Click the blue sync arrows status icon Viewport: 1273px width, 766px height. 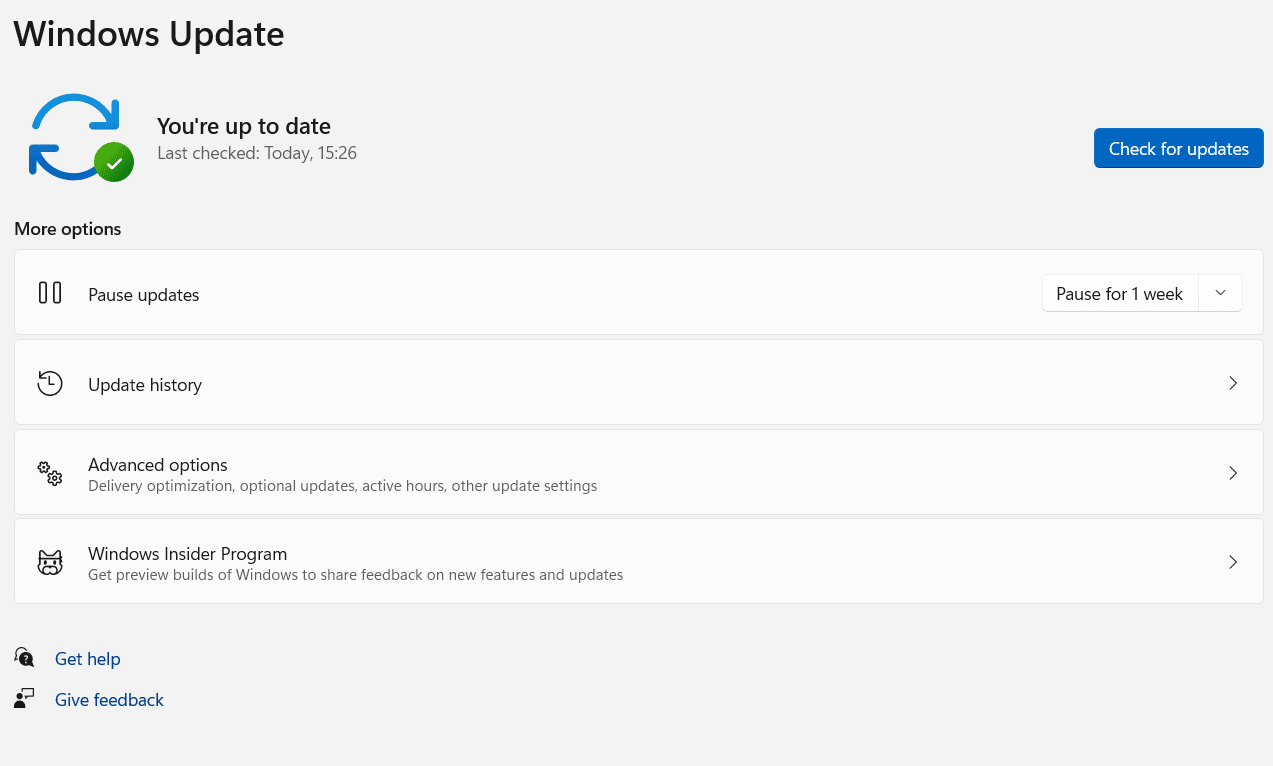pyautogui.click(x=80, y=137)
